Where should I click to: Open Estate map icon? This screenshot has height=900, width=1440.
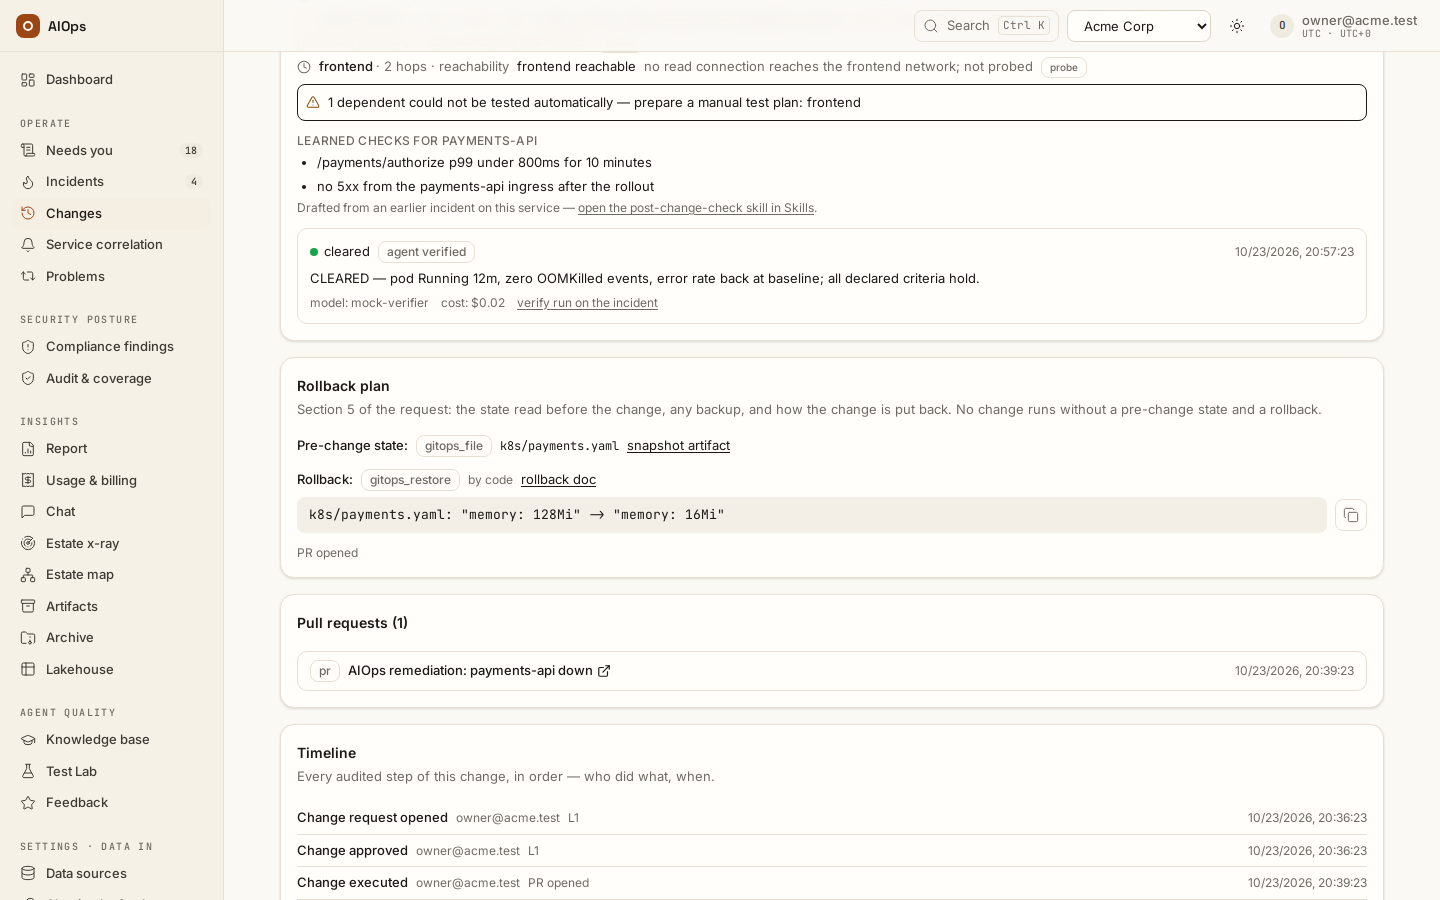[28, 575]
